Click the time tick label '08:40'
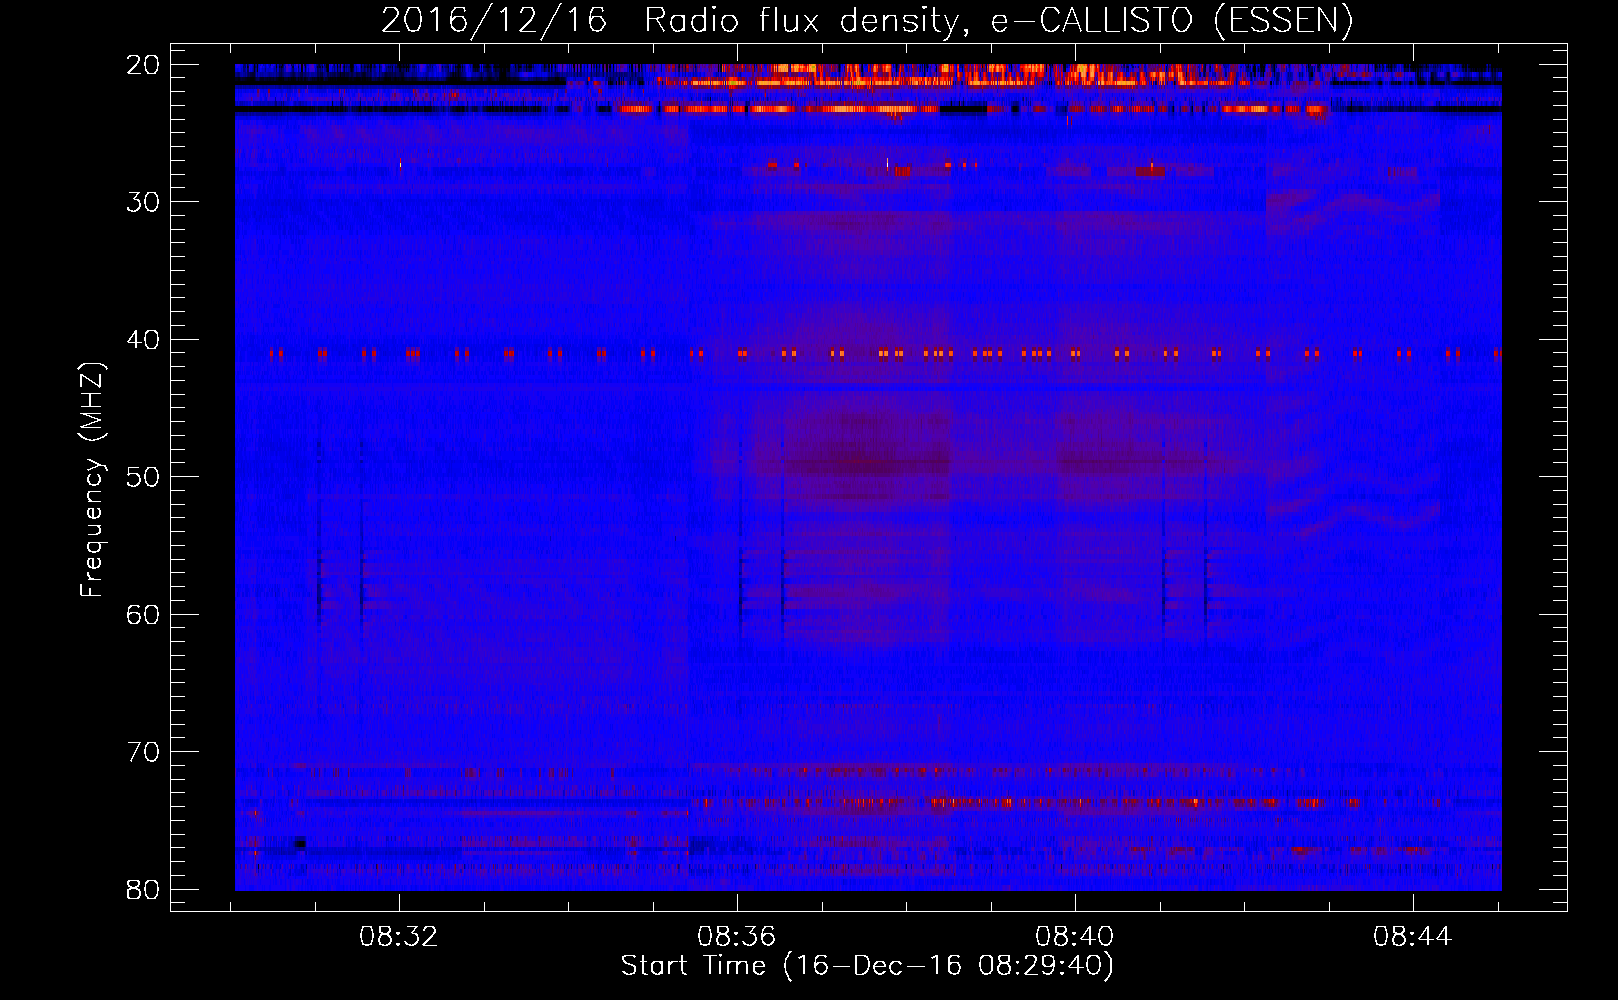Image resolution: width=1618 pixels, height=1000 pixels. pos(1075,937)
